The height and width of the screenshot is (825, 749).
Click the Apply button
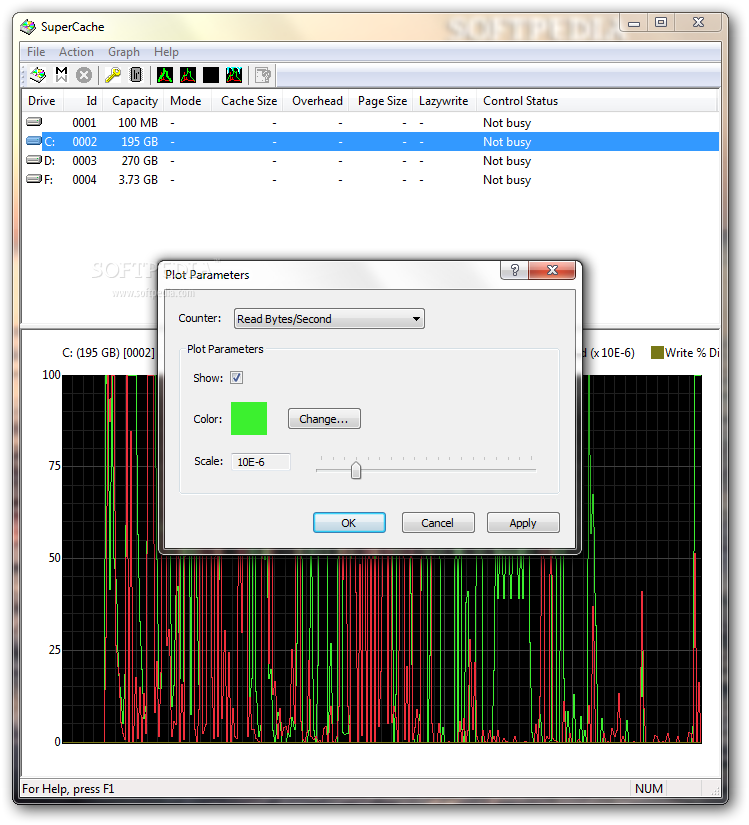point(523,522)
